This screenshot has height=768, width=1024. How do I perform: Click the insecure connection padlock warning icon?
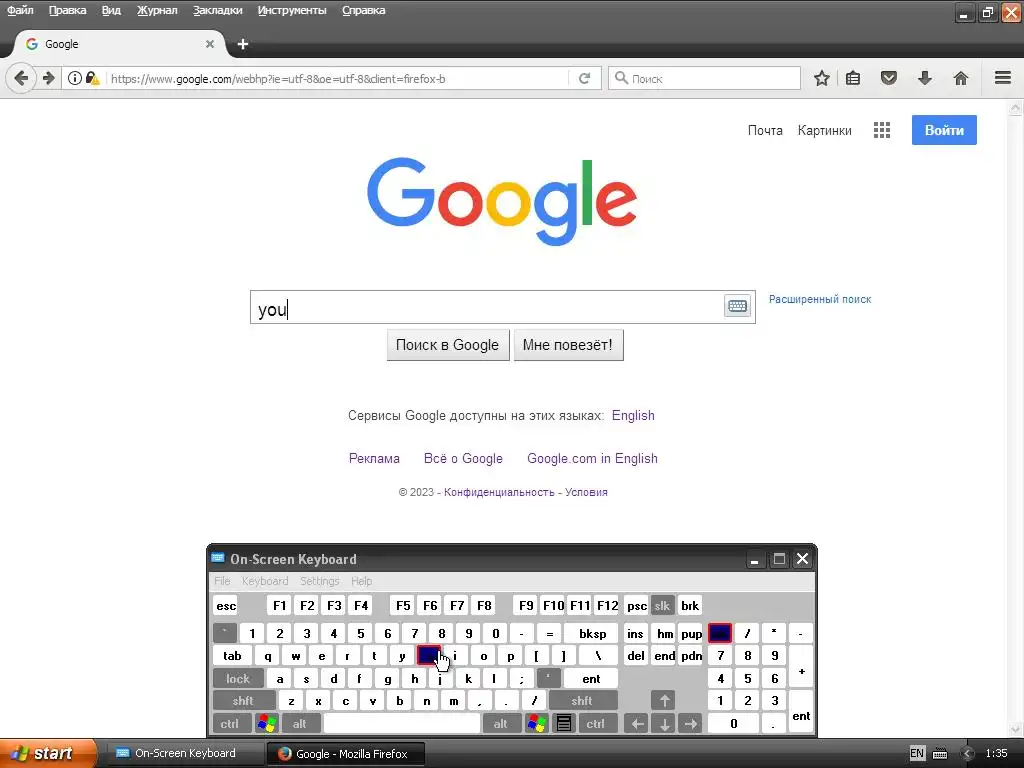coord(93,78)
